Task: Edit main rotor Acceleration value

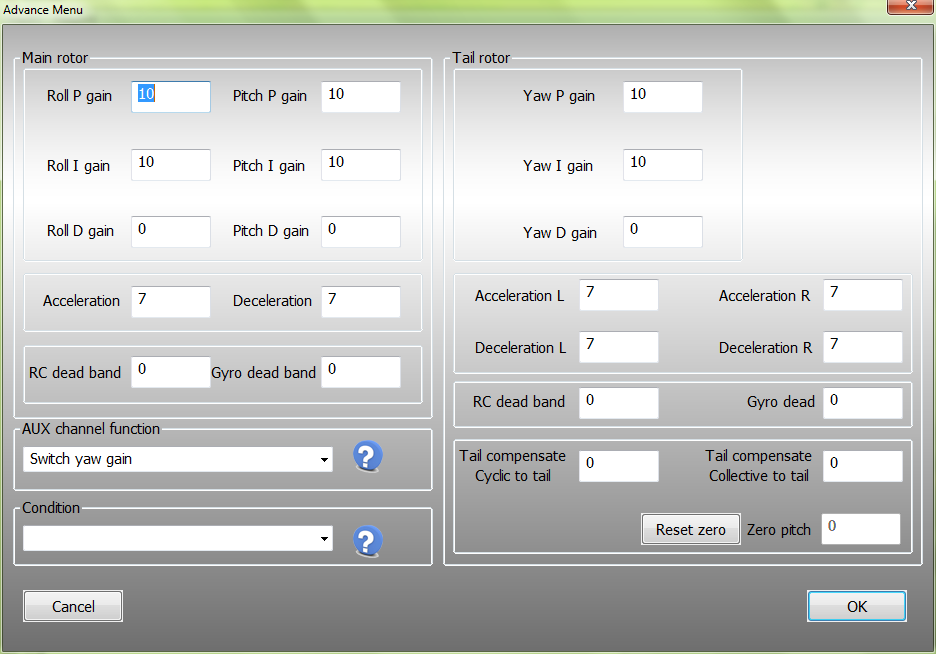Action: (171, 301)
